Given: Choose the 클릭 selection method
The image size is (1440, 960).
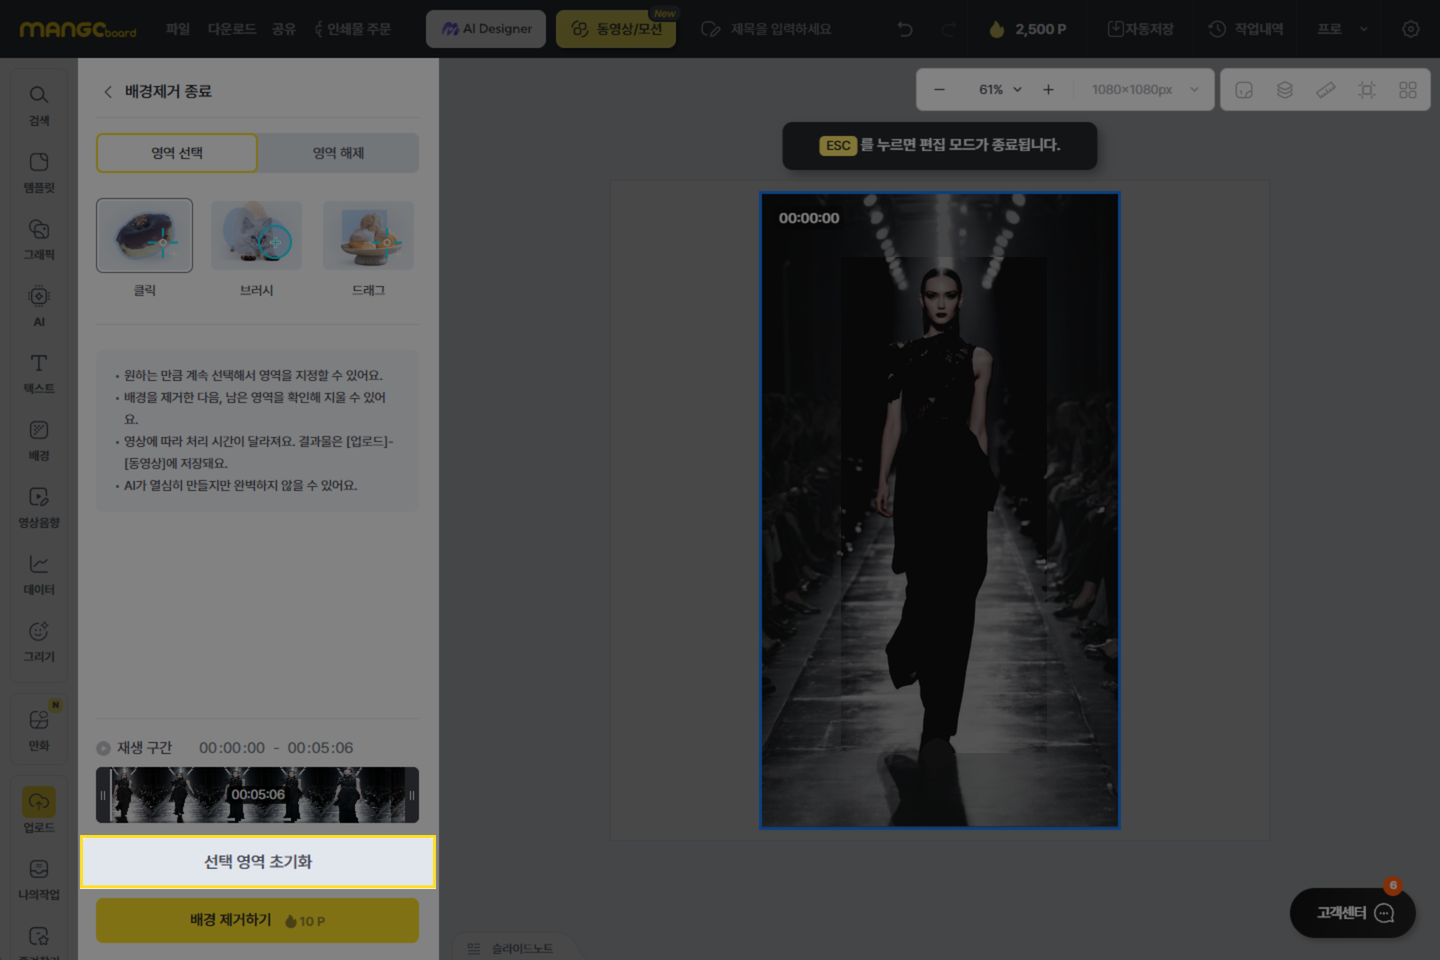Looking at the screenshot, I should coord(145,249).
